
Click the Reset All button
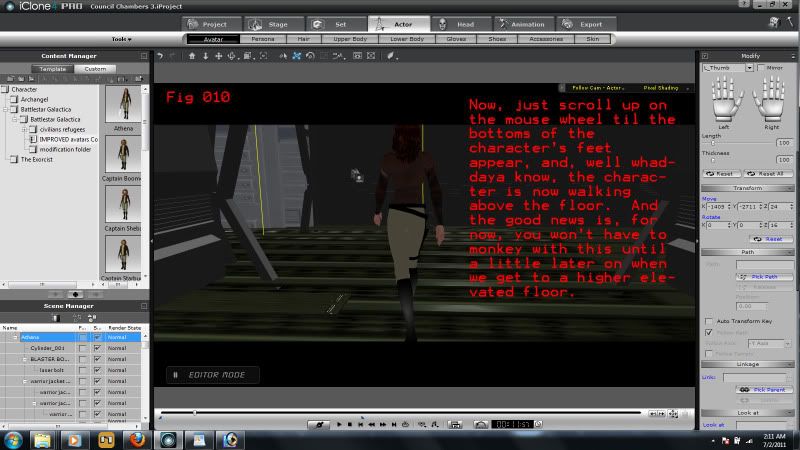click(768, 174)
